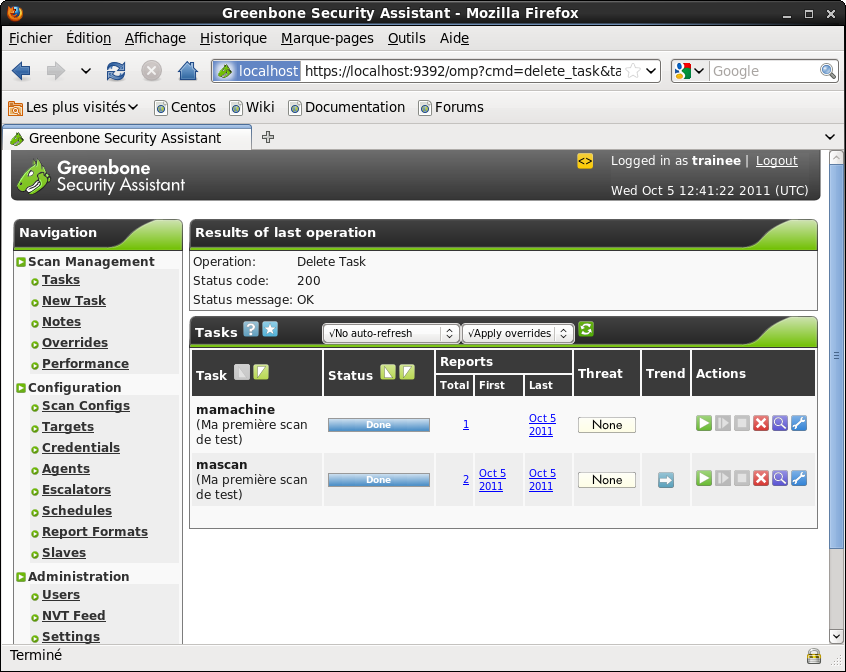The image size is (846, 672).
Task: Delete the mamachine task with red X
Action: coord(761,423)
